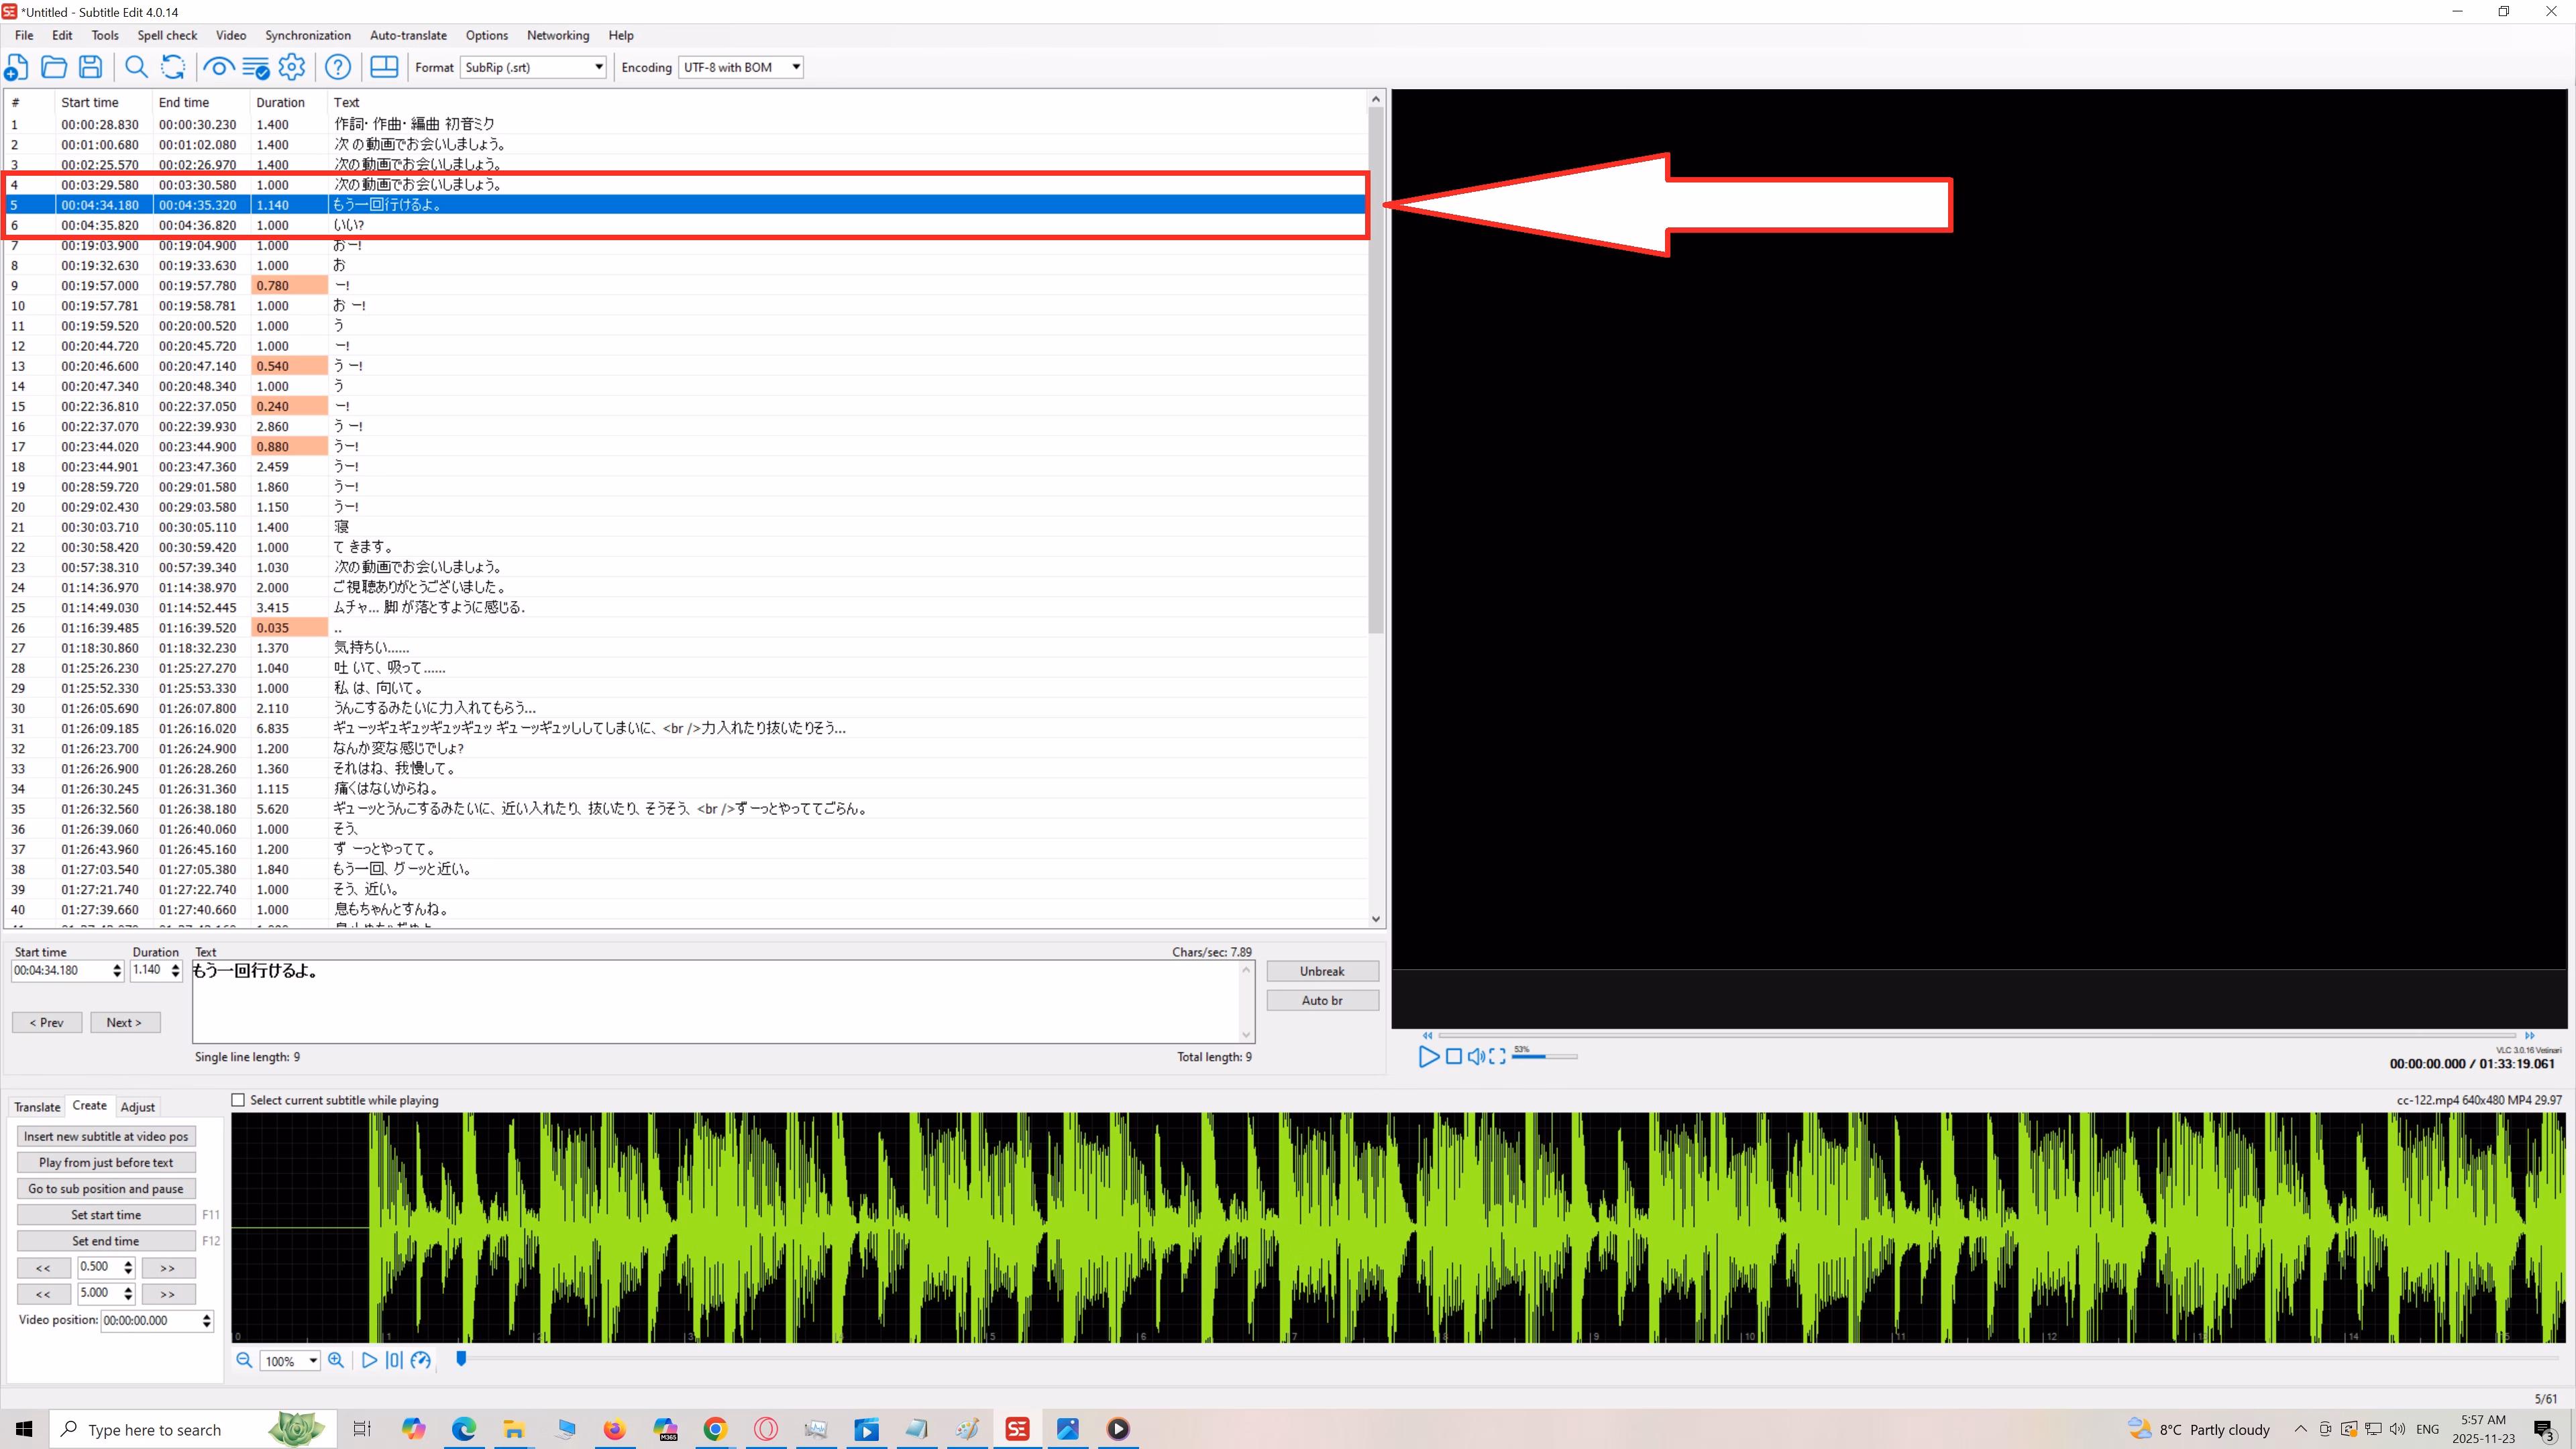
Task: Switch to the Adjust tab
Action: coord(137,1107)
